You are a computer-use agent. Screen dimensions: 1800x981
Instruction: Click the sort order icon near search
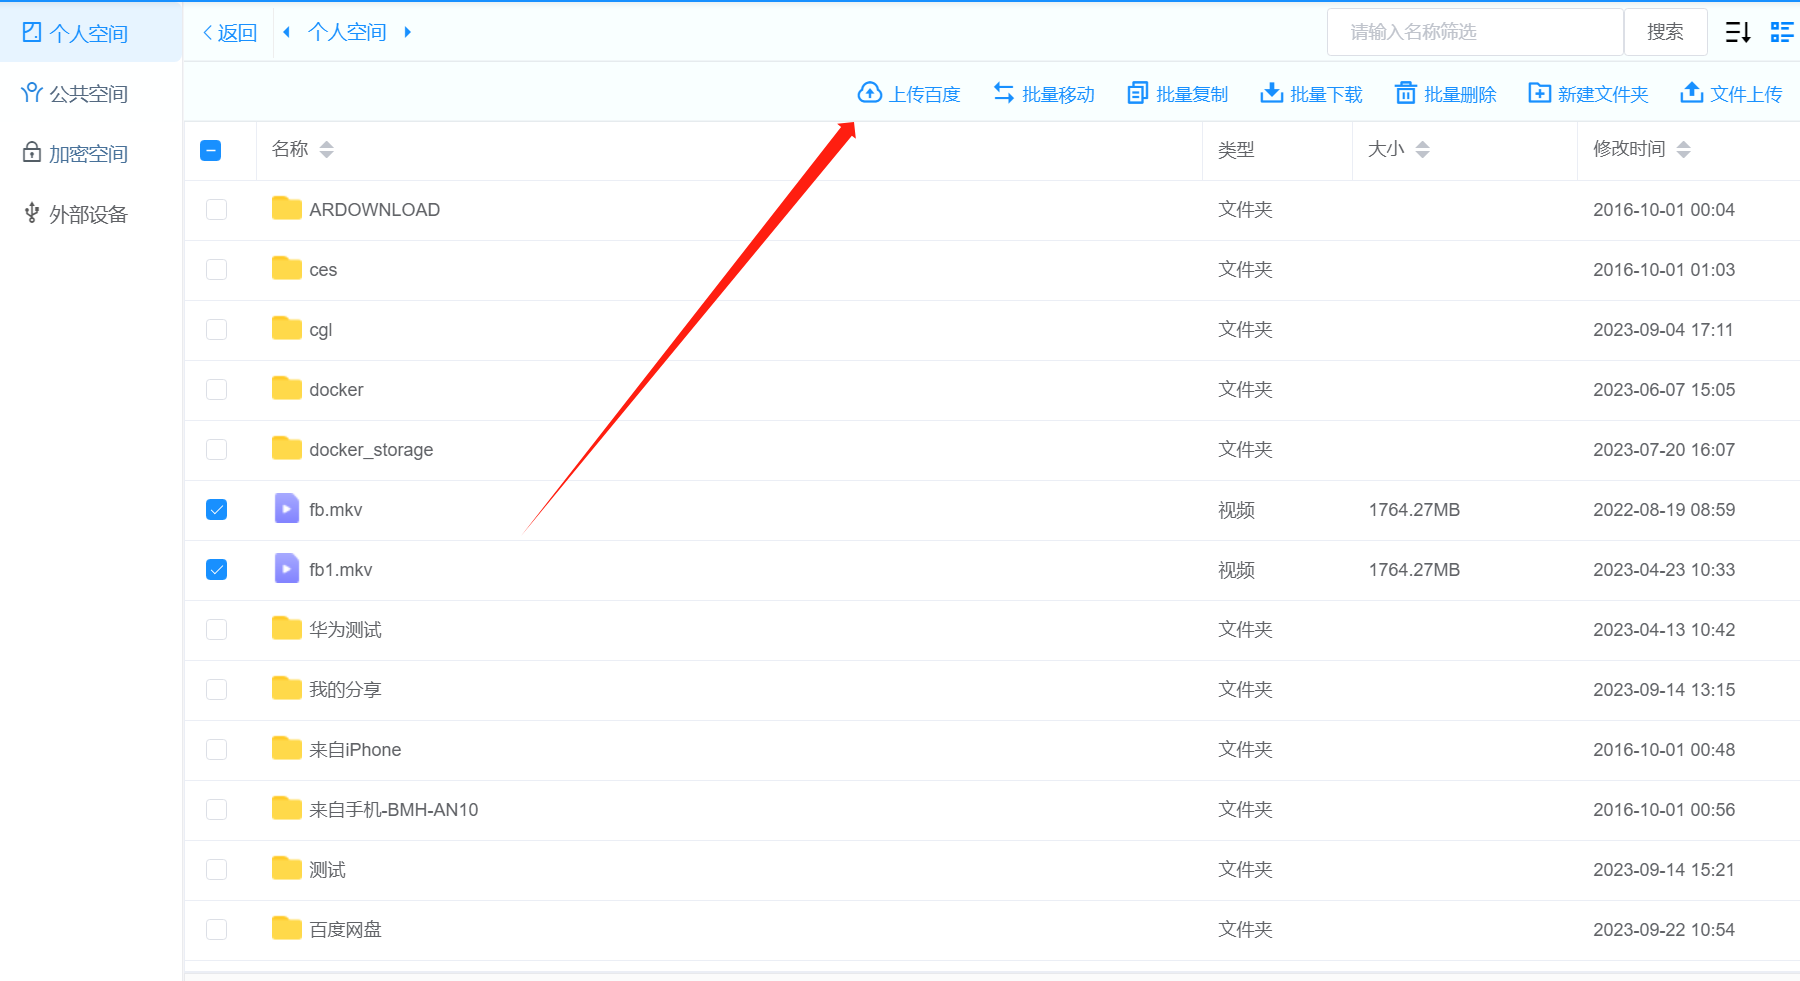[1738, 32]
